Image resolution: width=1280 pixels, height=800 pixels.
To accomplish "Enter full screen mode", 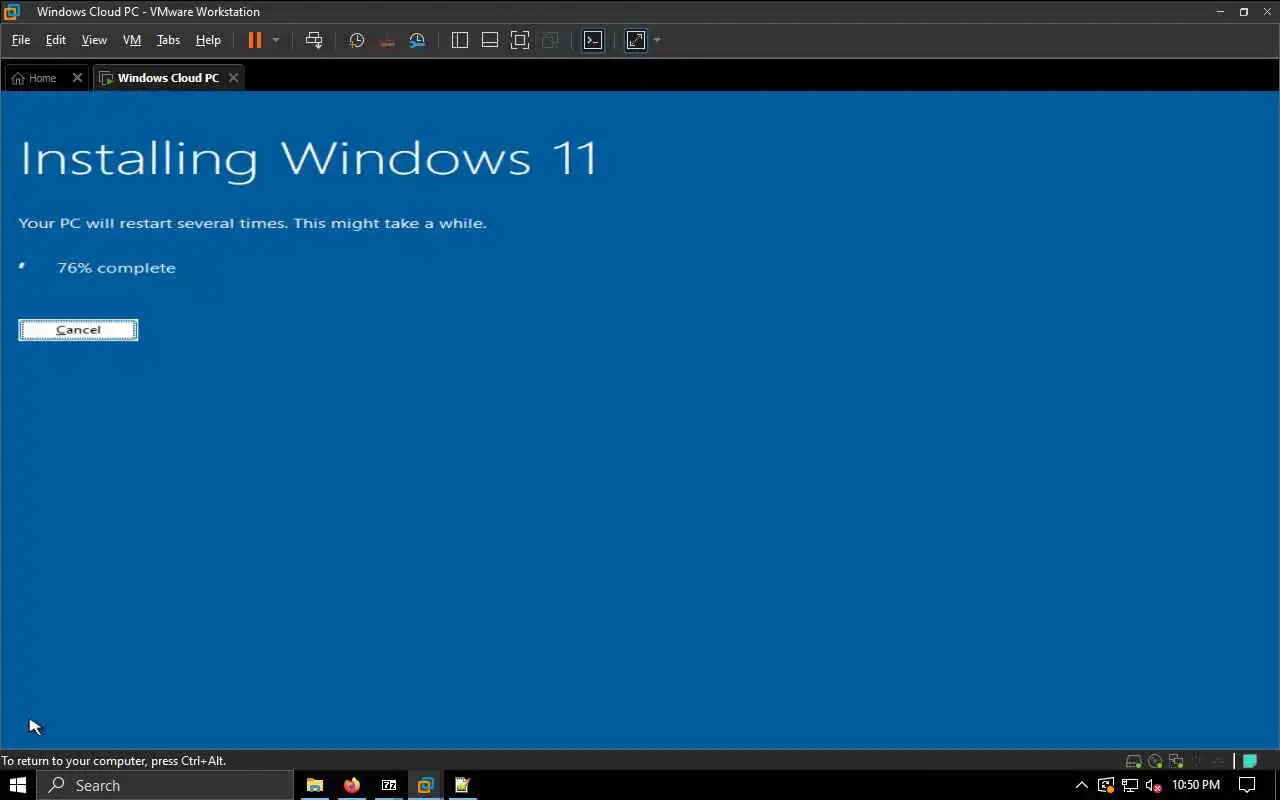I will click(520, 40).
